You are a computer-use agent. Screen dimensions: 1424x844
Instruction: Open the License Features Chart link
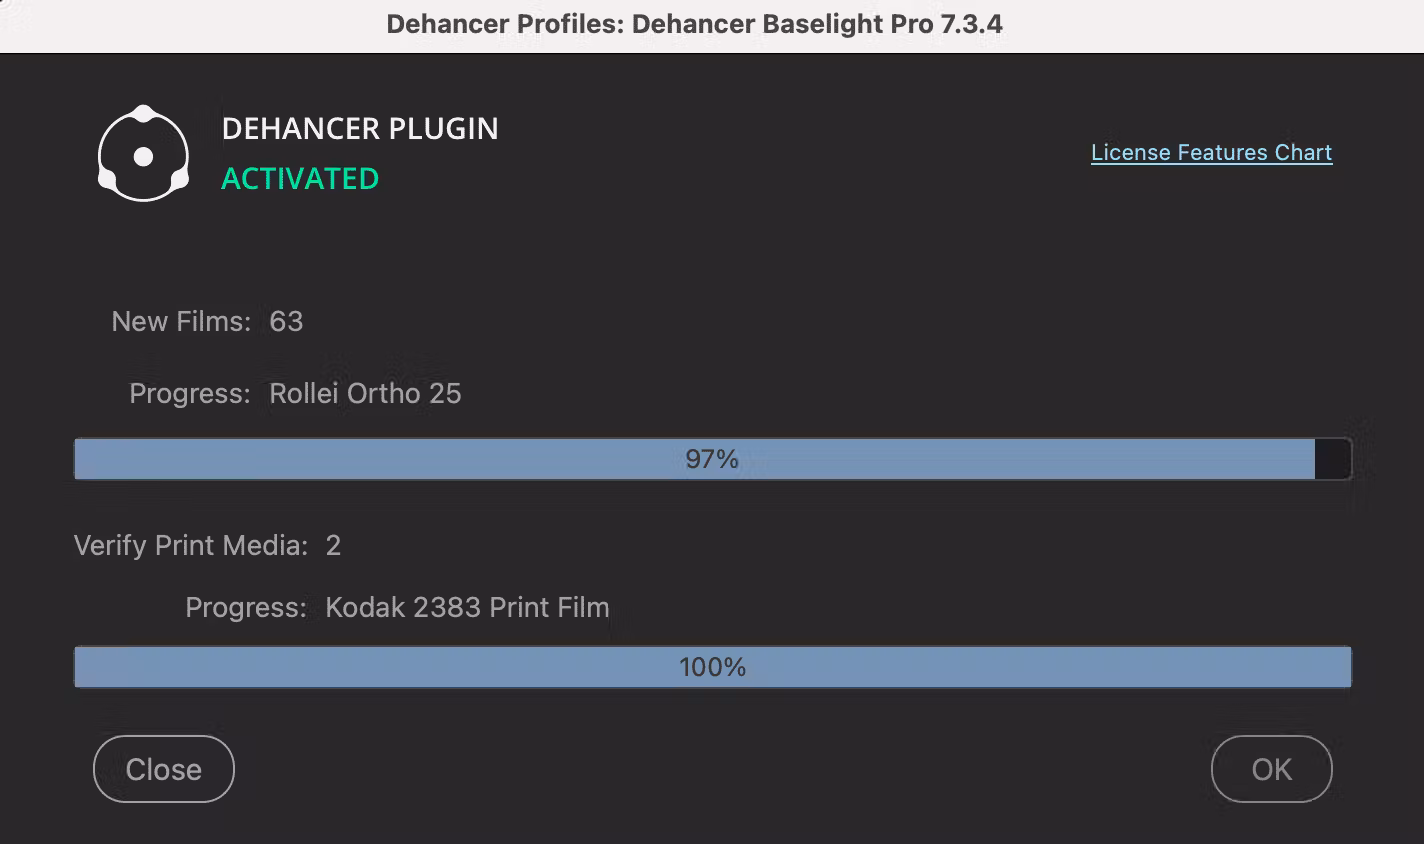[1211, 152]
